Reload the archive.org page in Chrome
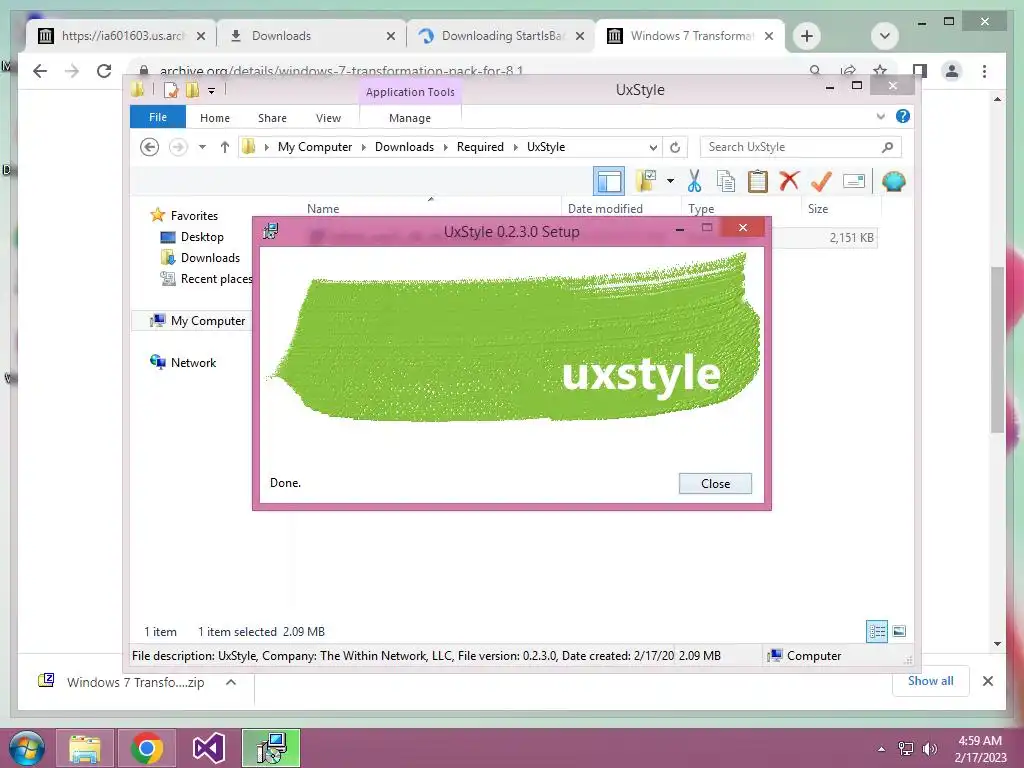The height and width of the screenshot is (768, 1024). pyautogui.click(x=104, y=71)
